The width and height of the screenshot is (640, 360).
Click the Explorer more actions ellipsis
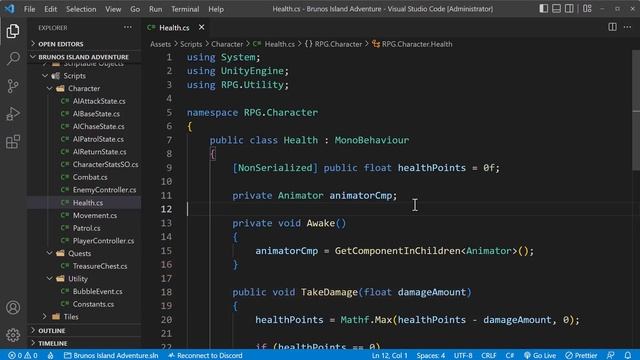coord(128,27)
